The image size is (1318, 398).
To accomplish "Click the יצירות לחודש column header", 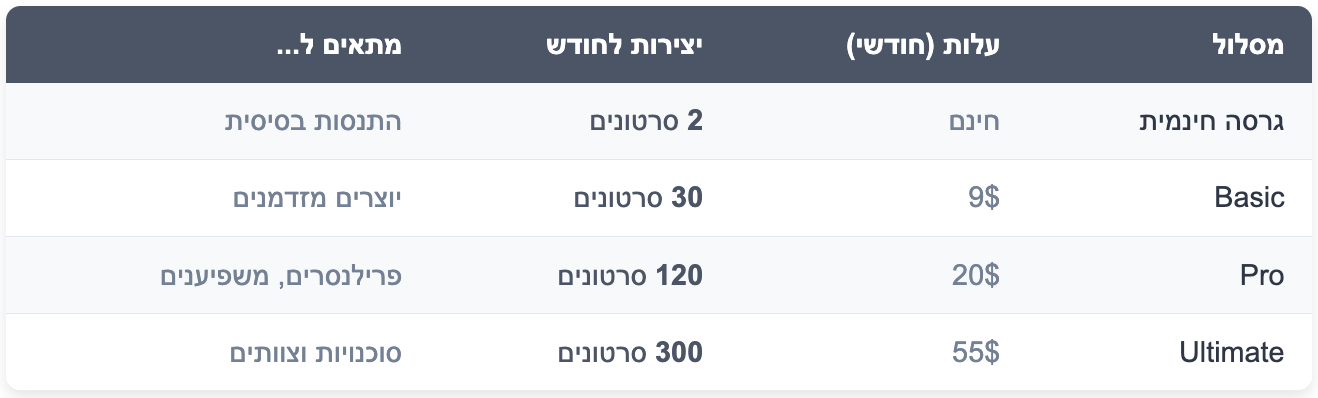I will coord(626,45).
